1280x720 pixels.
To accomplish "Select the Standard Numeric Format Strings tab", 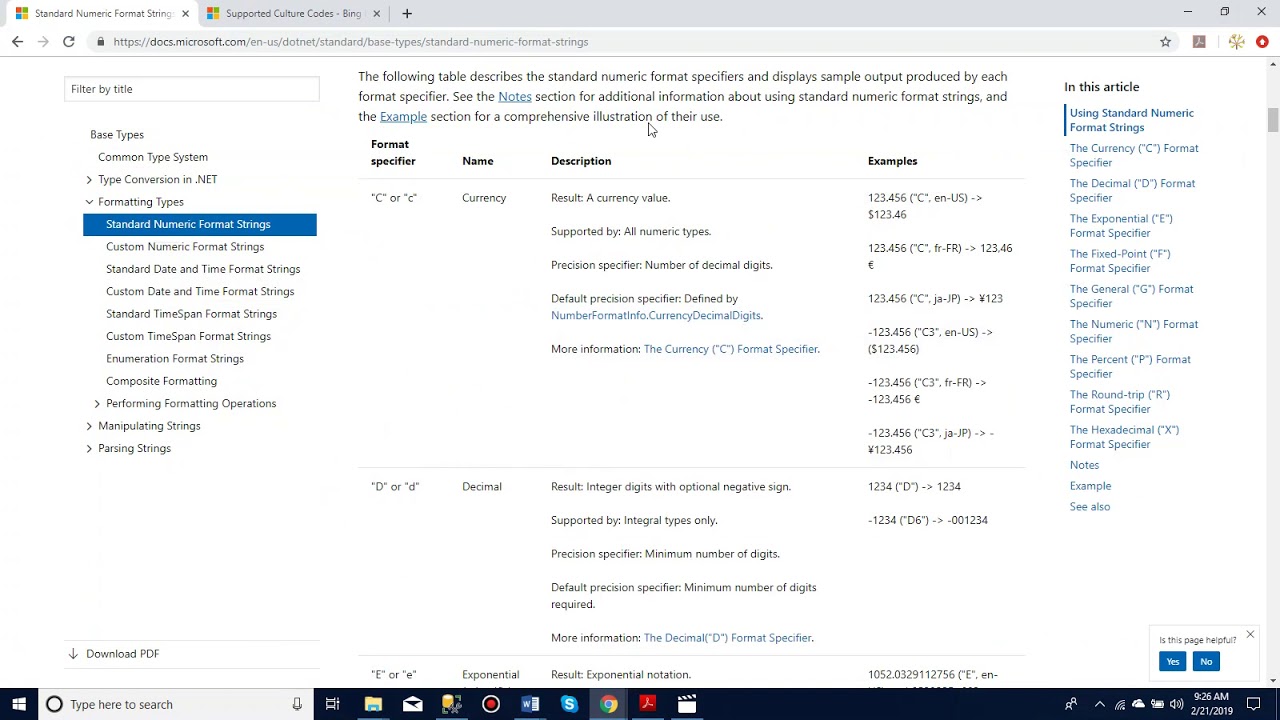I will click(102, 14).
